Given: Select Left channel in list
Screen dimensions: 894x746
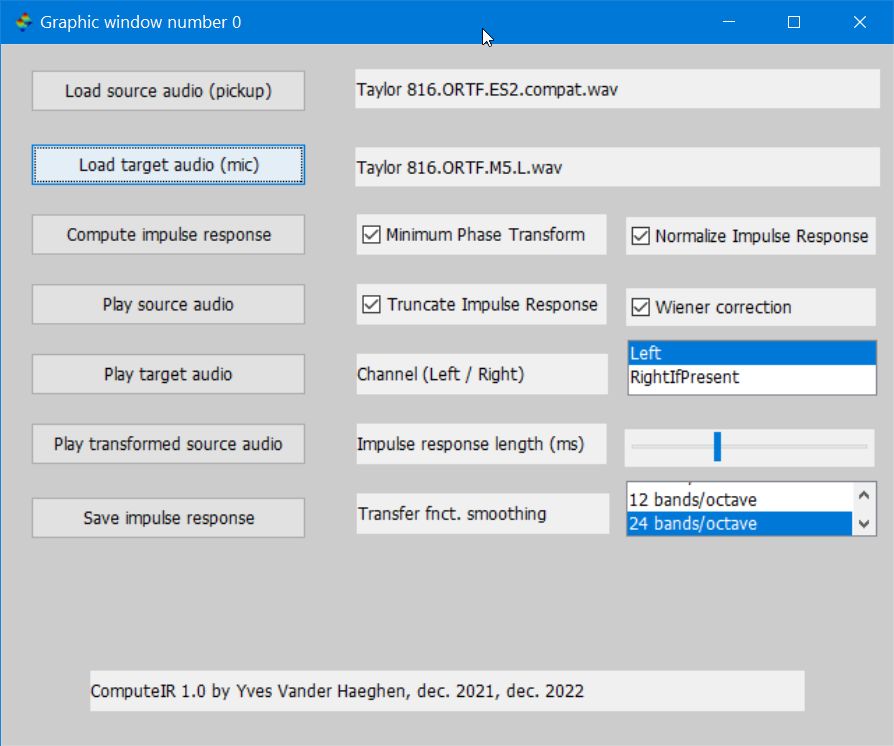Looking at the screenshot, I should [x=751, y=353].
